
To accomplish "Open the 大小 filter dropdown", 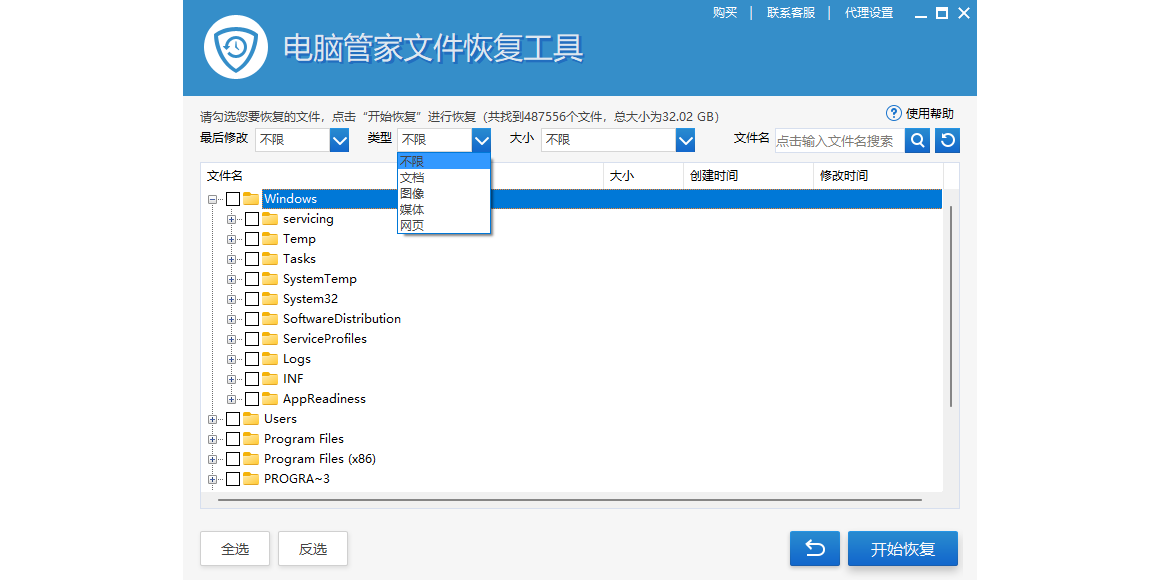I will tap(685, 140).
